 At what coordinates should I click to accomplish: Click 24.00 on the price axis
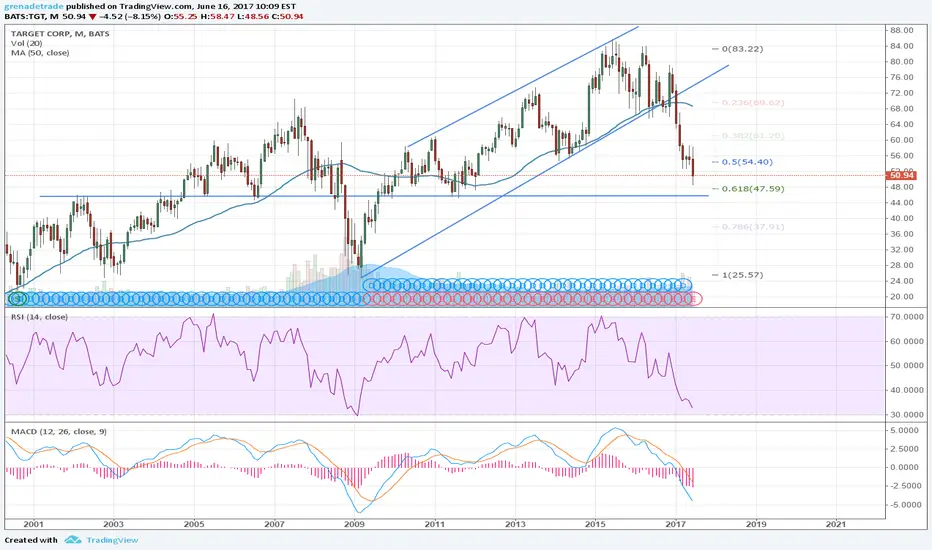902,281
